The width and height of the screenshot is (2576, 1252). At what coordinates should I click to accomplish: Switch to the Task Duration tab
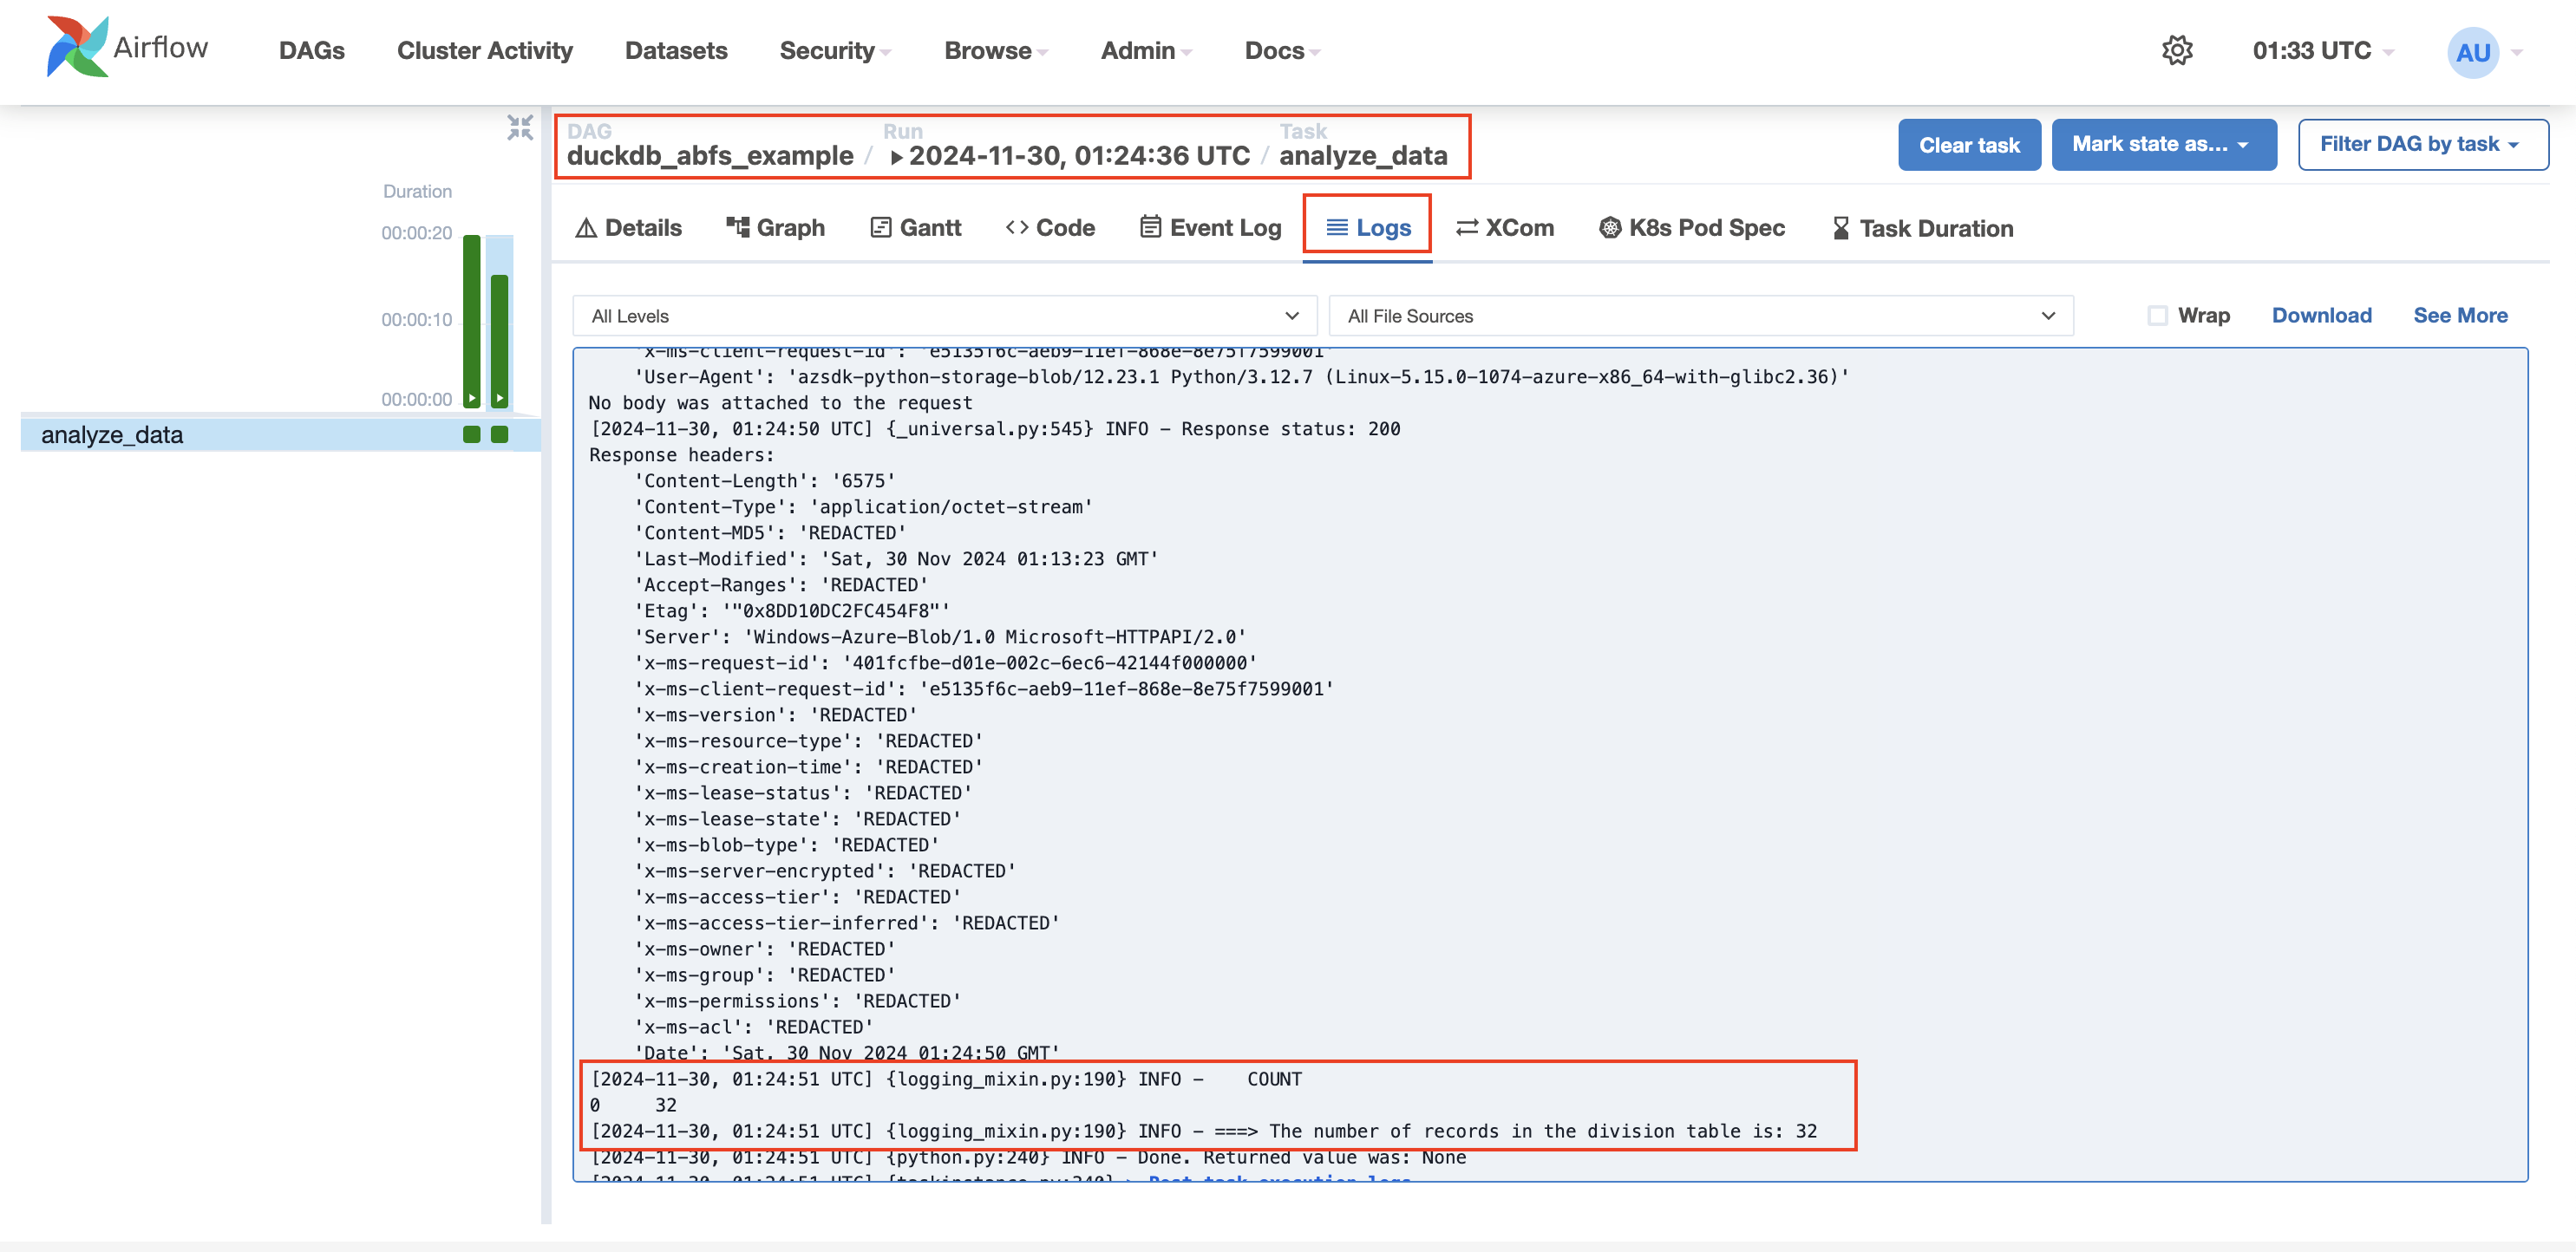1923,228
